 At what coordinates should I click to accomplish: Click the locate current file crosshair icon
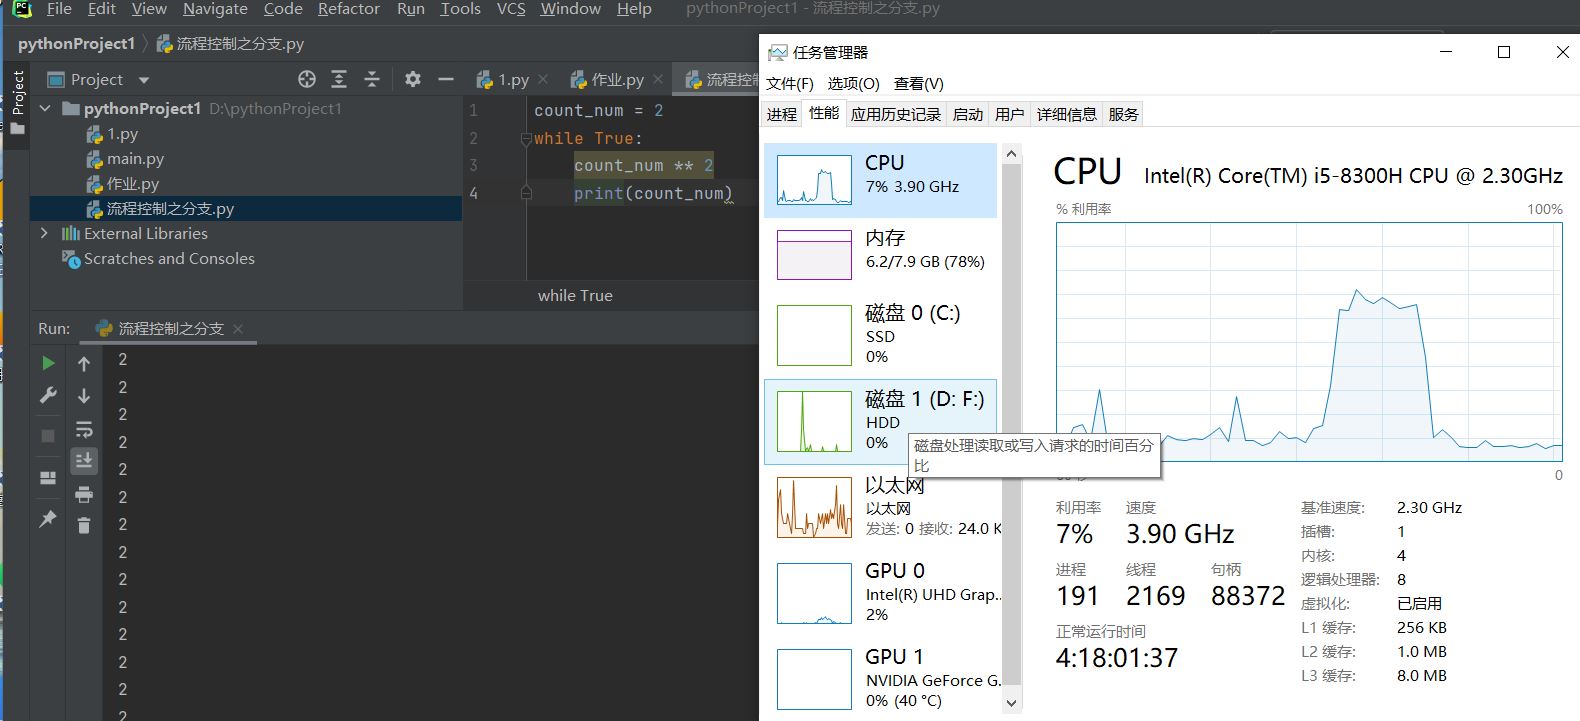click(x=307, y=79)
